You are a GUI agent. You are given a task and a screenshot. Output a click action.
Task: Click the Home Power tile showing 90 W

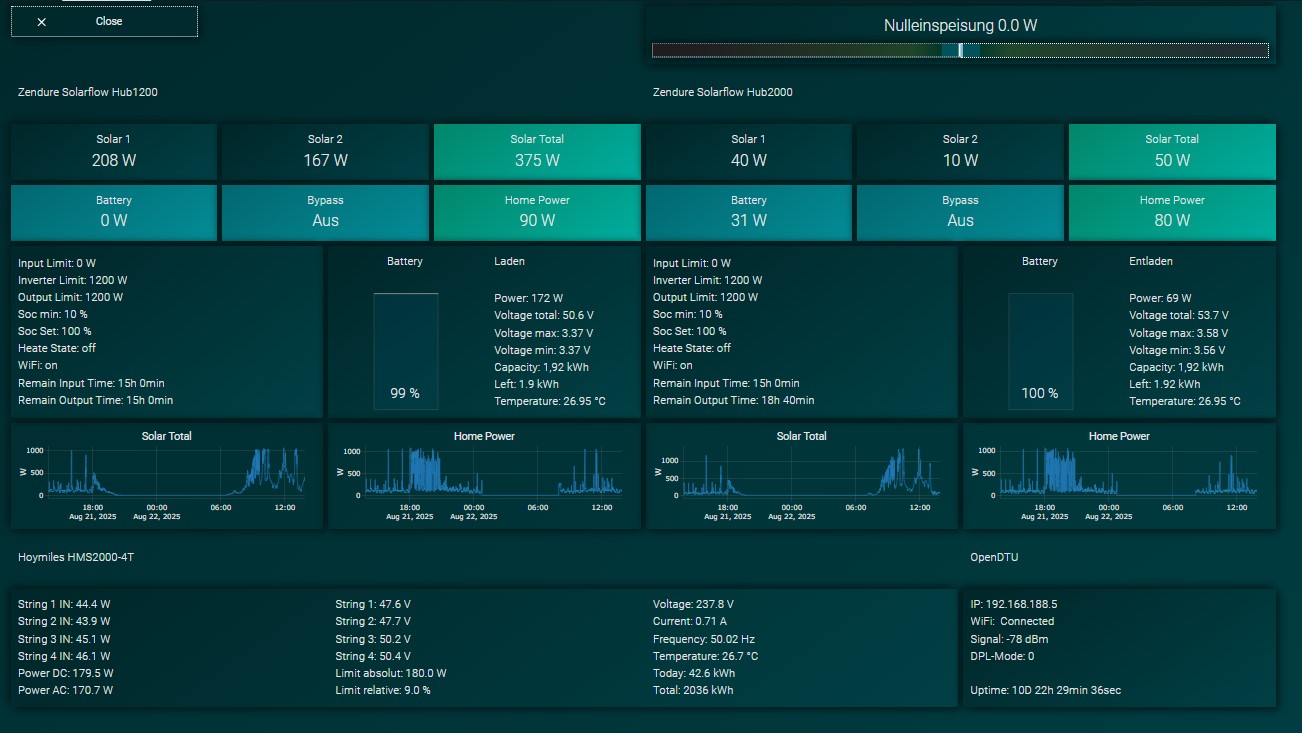click(x=537, y=212)
